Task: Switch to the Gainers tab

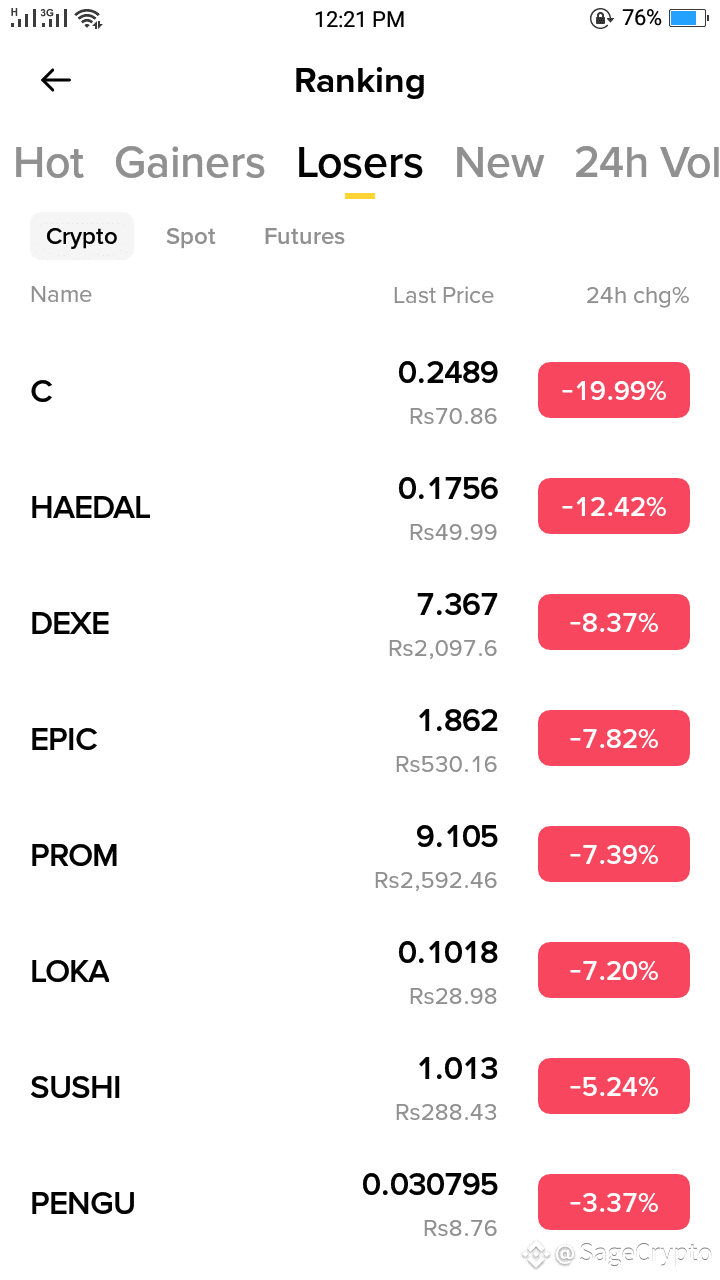Action: [x=190, y=163]
